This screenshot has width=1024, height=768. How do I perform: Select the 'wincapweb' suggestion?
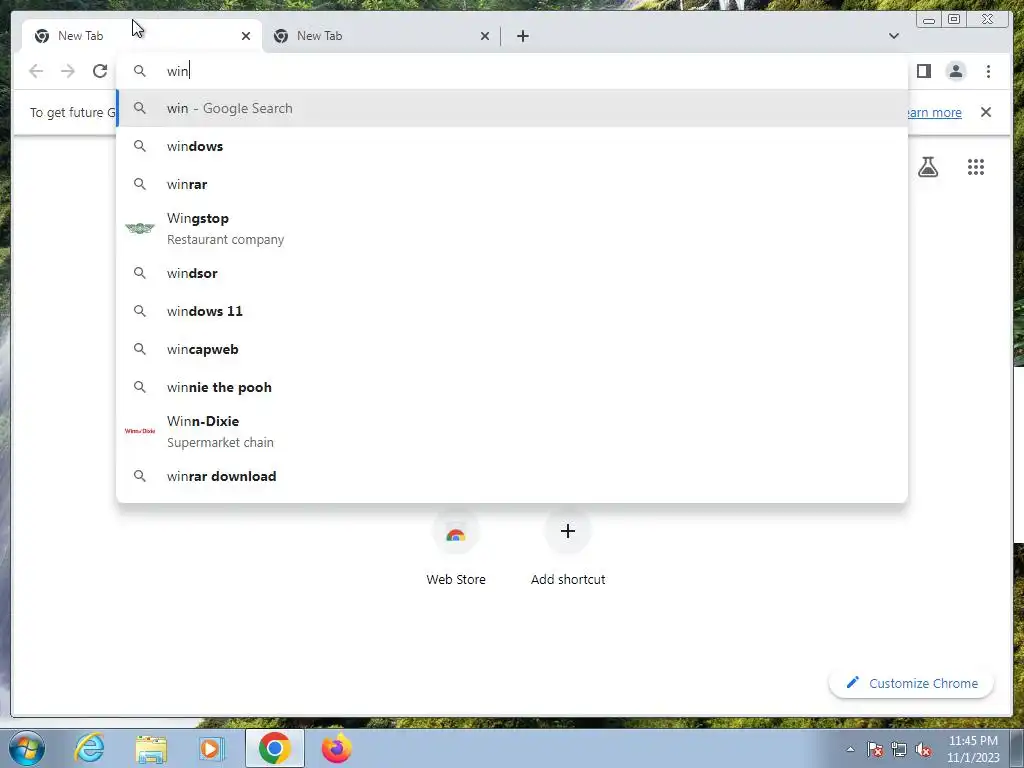point(512,349)
